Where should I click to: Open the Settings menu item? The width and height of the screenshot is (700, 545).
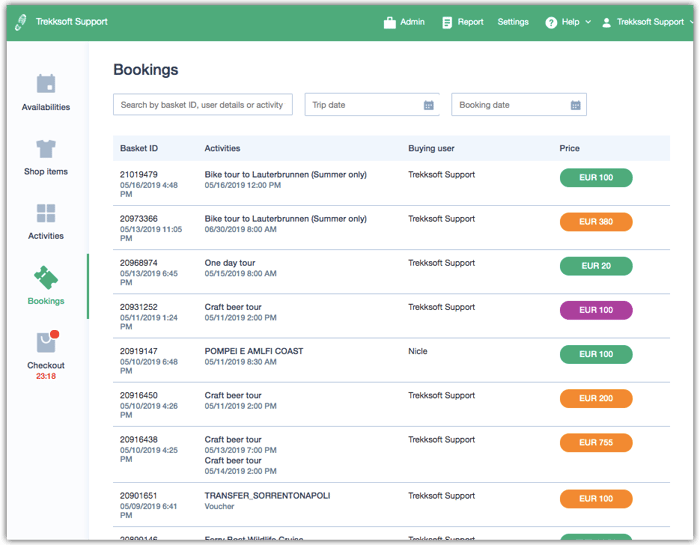513,22
